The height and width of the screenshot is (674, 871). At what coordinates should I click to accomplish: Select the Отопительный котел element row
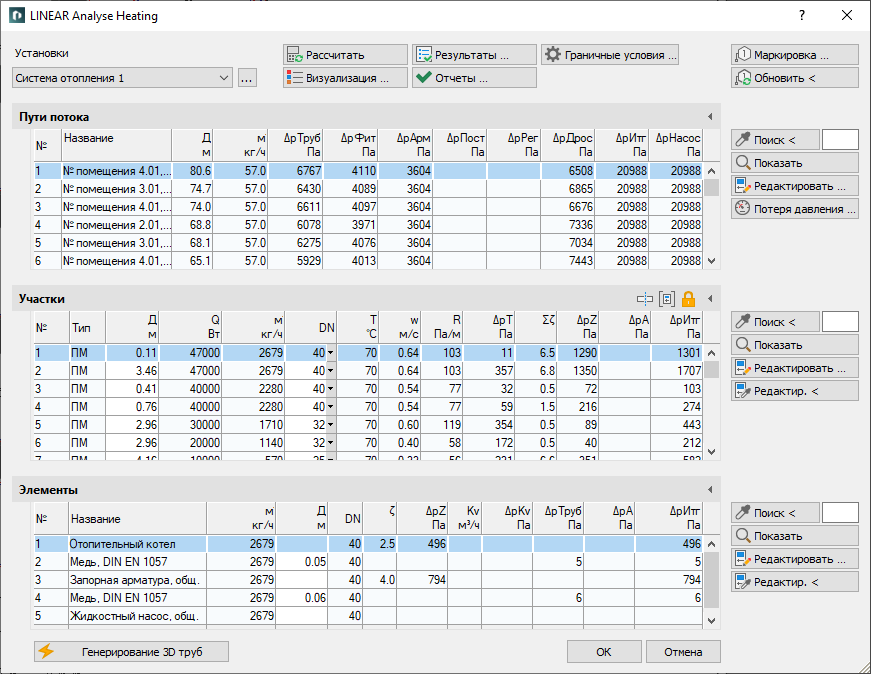[x=368, y=544]
